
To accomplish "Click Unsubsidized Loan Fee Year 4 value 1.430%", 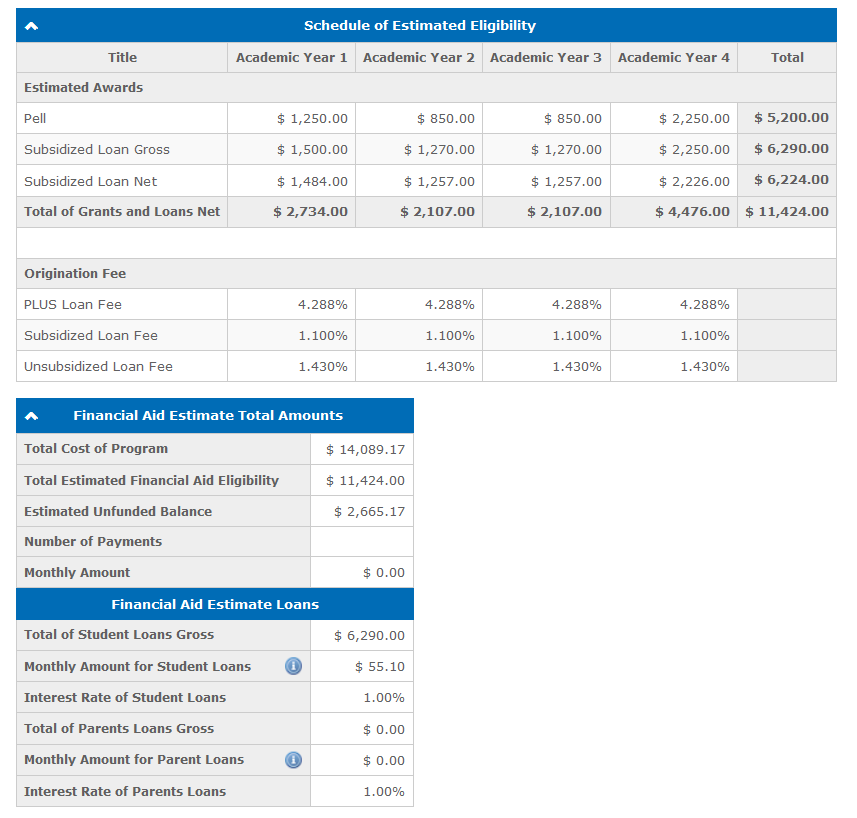I will coord(705,367).
